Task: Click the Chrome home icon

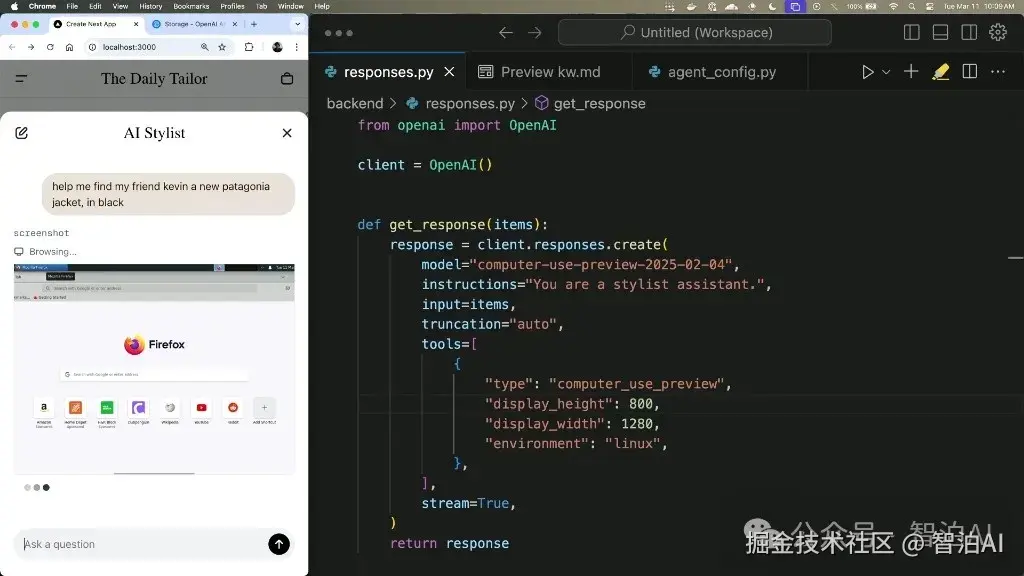Action: click(x=69, y=47)
